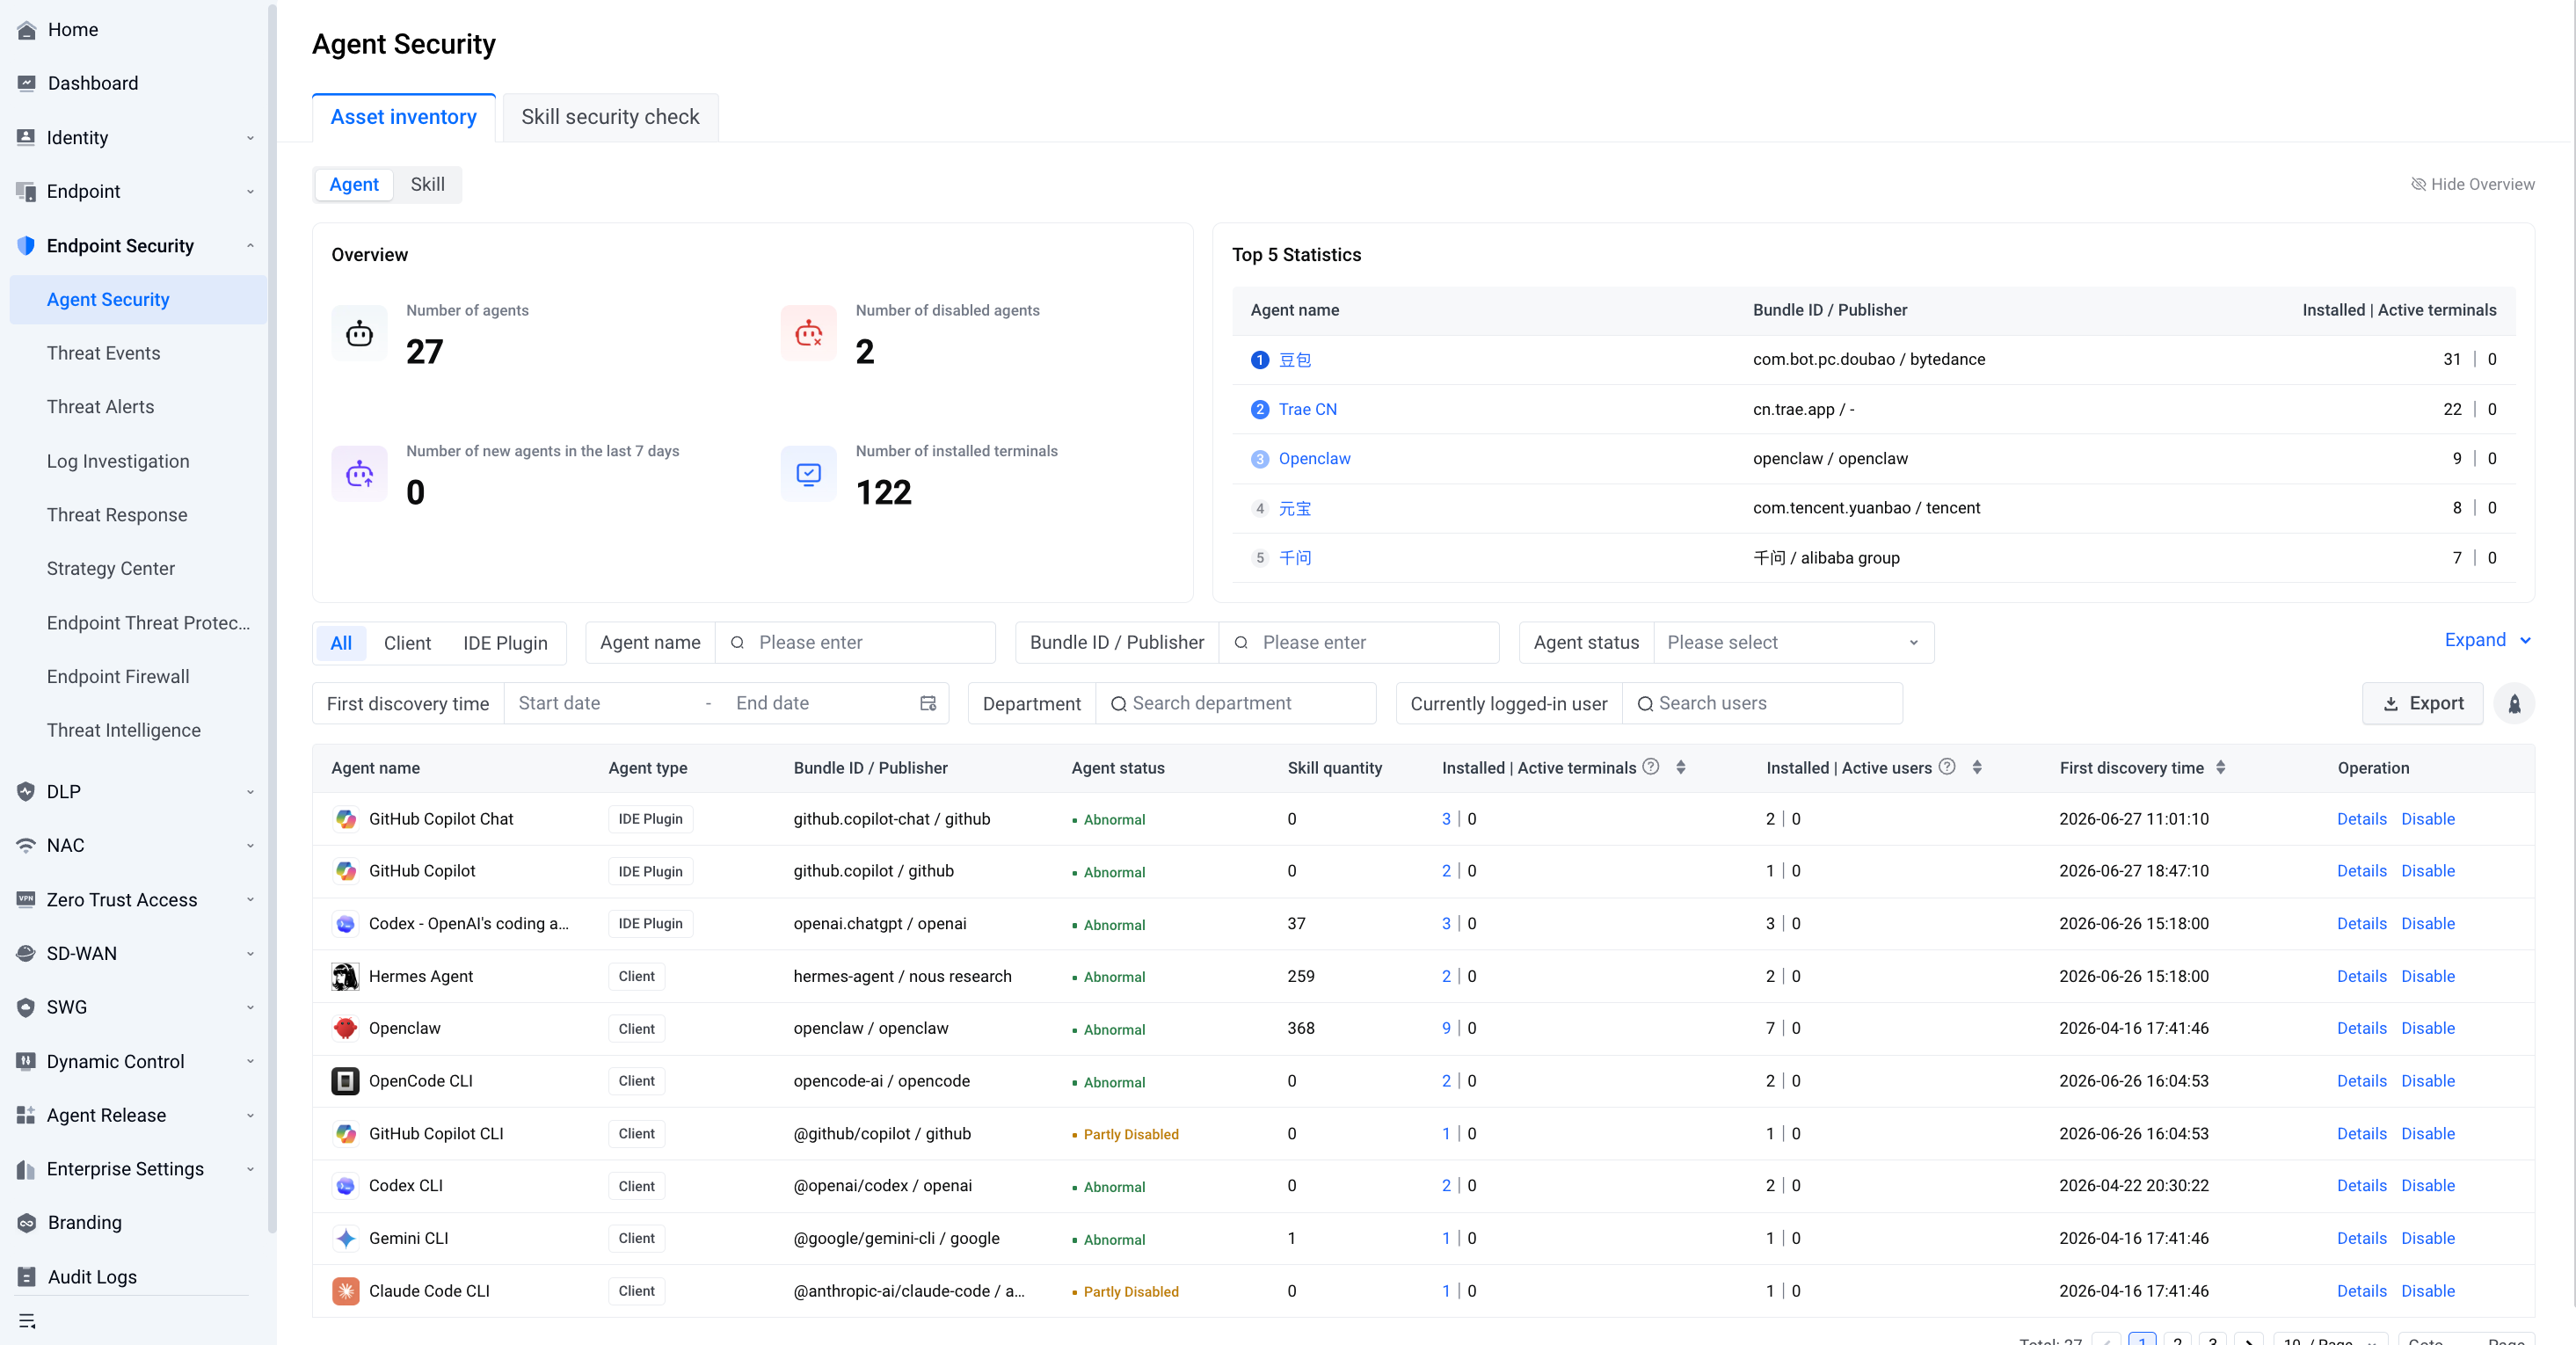Image resolution: width=2576 pixels, height=1345 pixels.
Task: Click the Claude Code CLI icon
Action: click(x=346, y=1291)
